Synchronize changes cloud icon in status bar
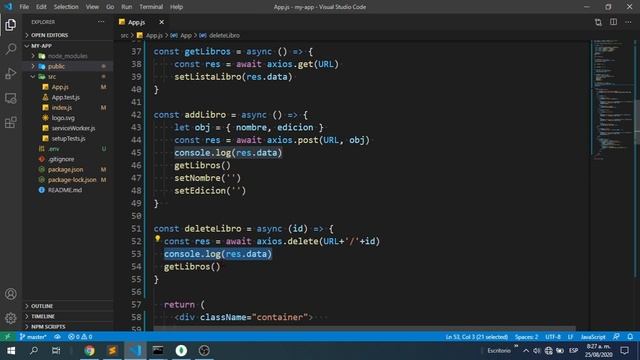Image resolution: width=640 pixels, height=360 pixels. click(58, 337)
